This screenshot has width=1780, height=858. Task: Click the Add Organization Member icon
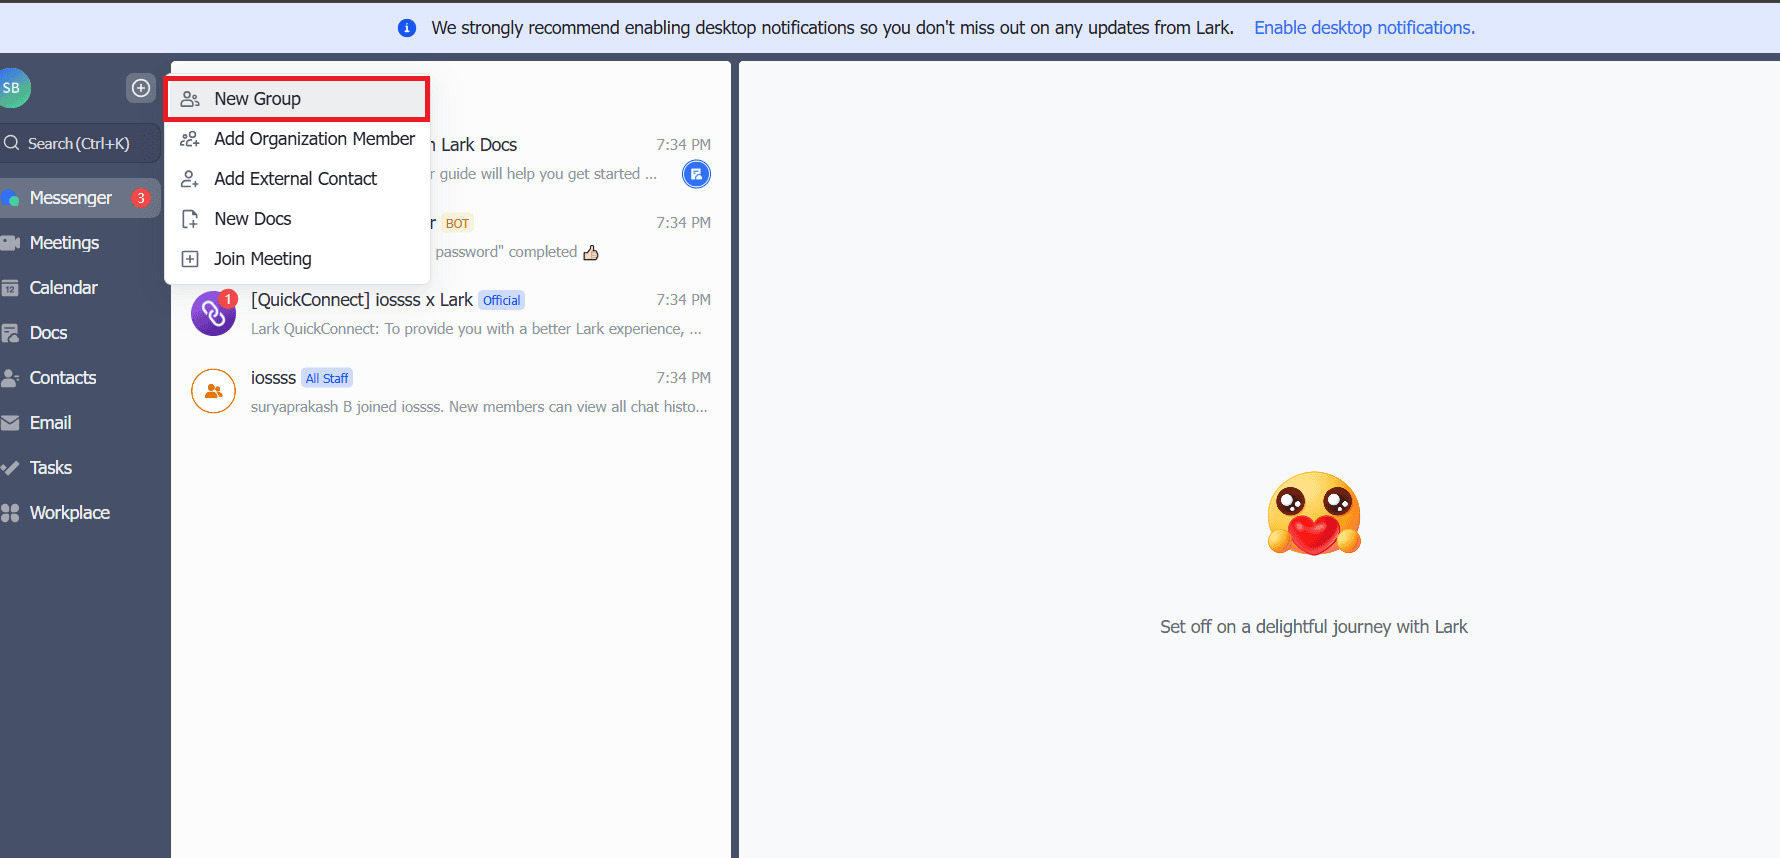190,139
